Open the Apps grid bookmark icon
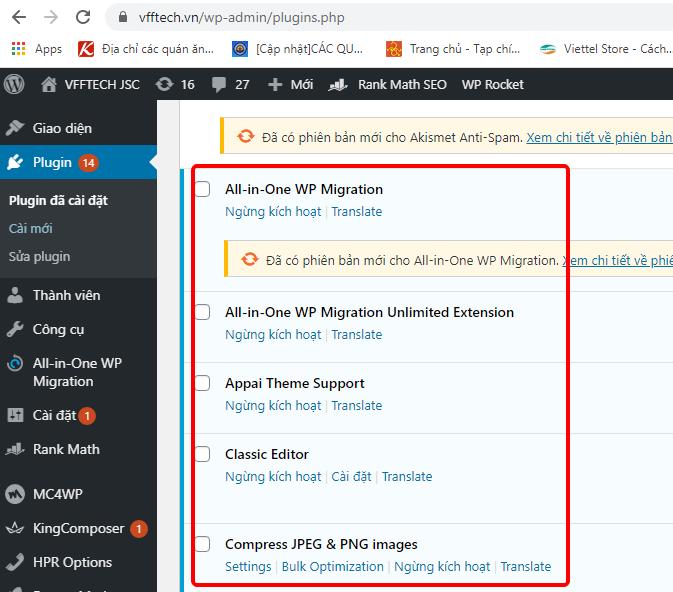 pos(18,49)
